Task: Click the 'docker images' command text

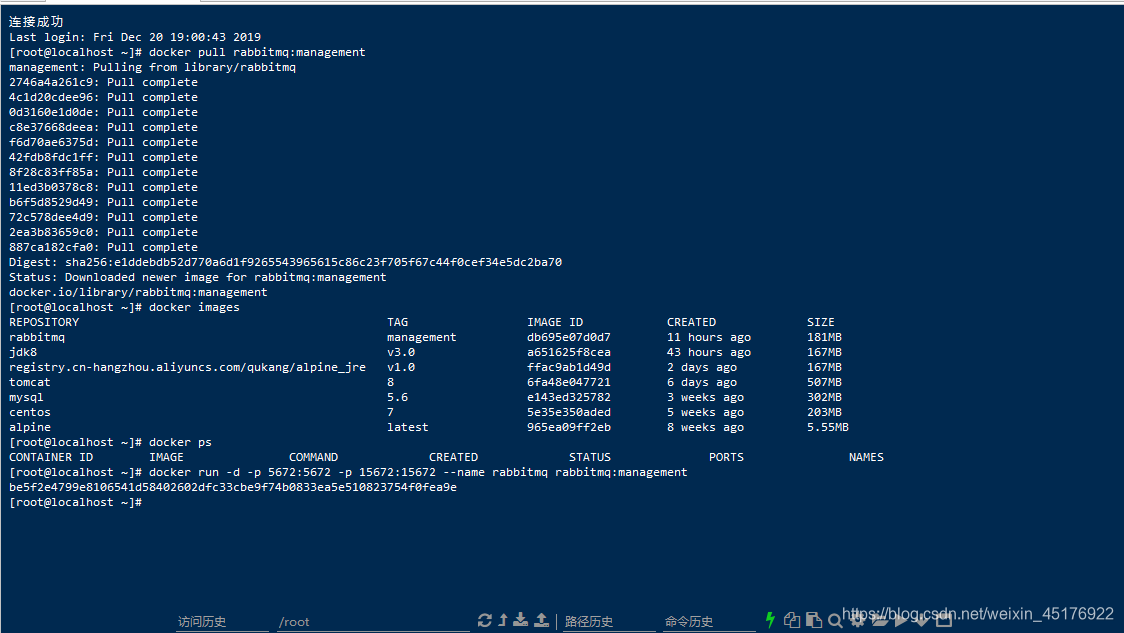Action: (194, 308)
